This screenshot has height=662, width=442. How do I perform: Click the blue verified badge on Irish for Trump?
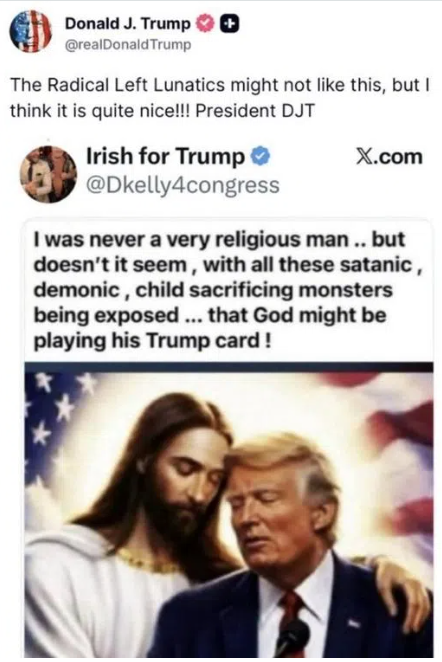pos(260,157)
